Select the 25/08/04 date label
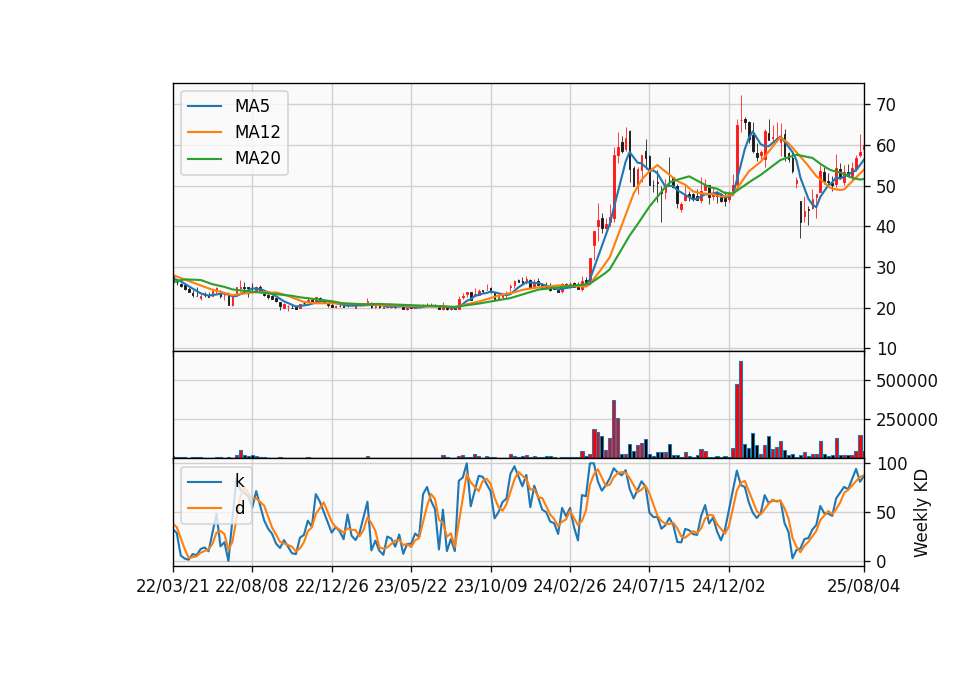The image size is (960, 690). pyautogui.click(x=864, y=586)
